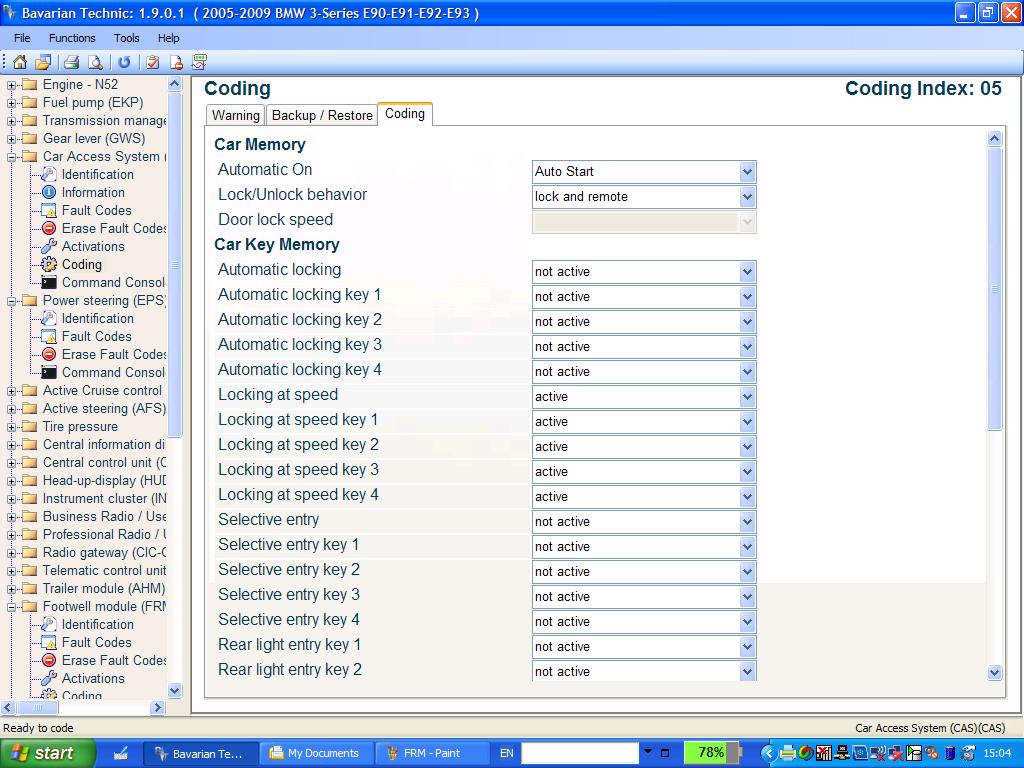
Task: Expand the Fuel pump (EKP) node
Action: point(11,103)
